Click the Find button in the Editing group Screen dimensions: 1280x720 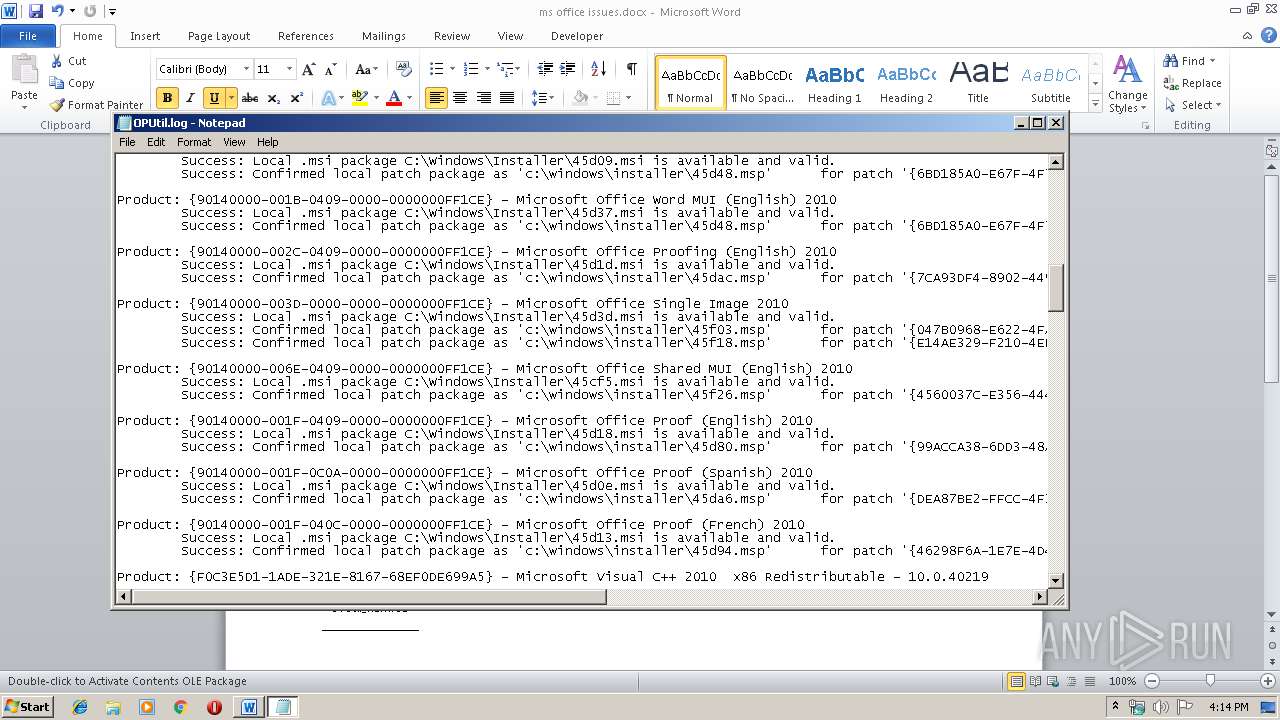pyautogui.click(x=1189, y=61)
